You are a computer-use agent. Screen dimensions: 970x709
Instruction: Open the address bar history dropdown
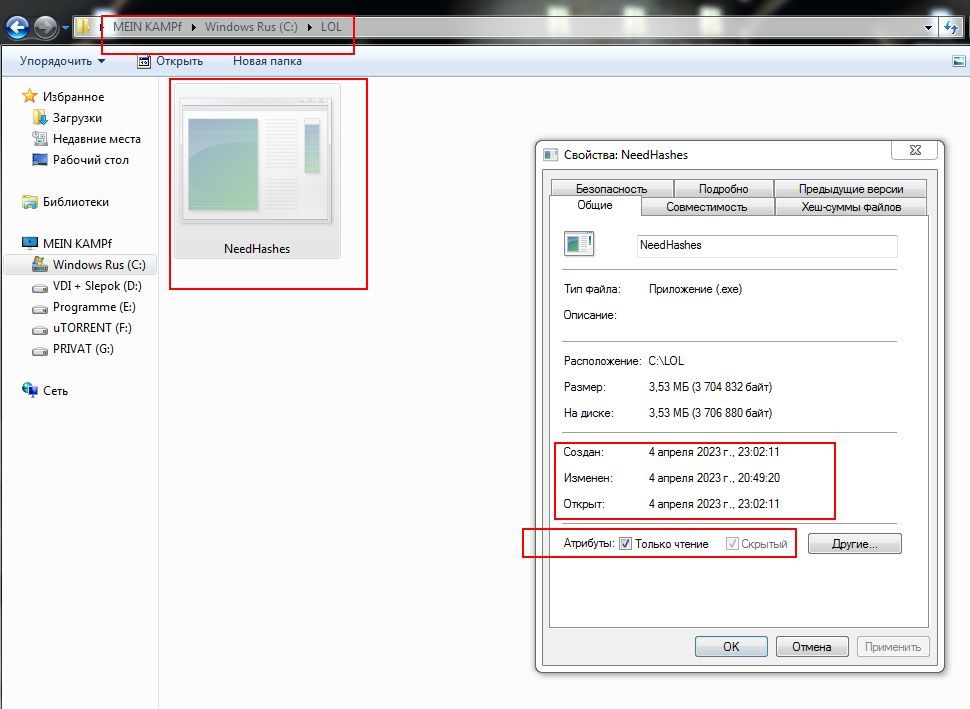click(928, 27)
